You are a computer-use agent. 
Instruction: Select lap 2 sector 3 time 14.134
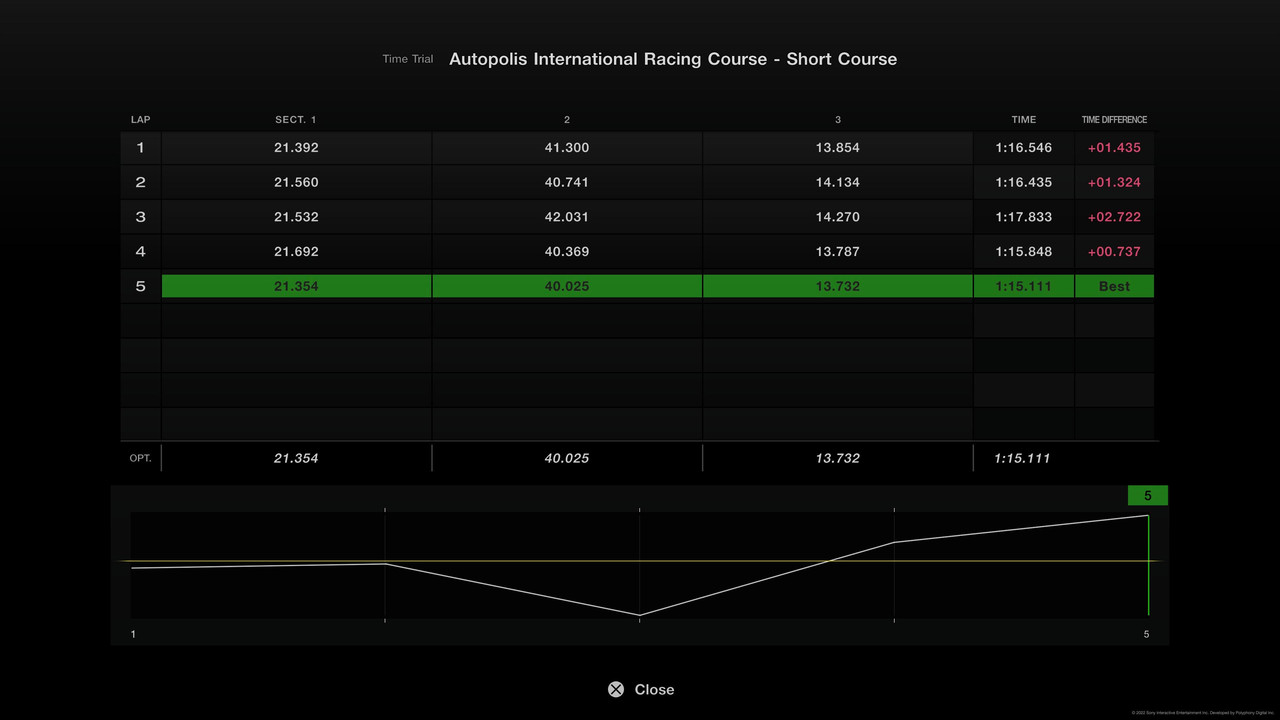click(x=838, y=182)
